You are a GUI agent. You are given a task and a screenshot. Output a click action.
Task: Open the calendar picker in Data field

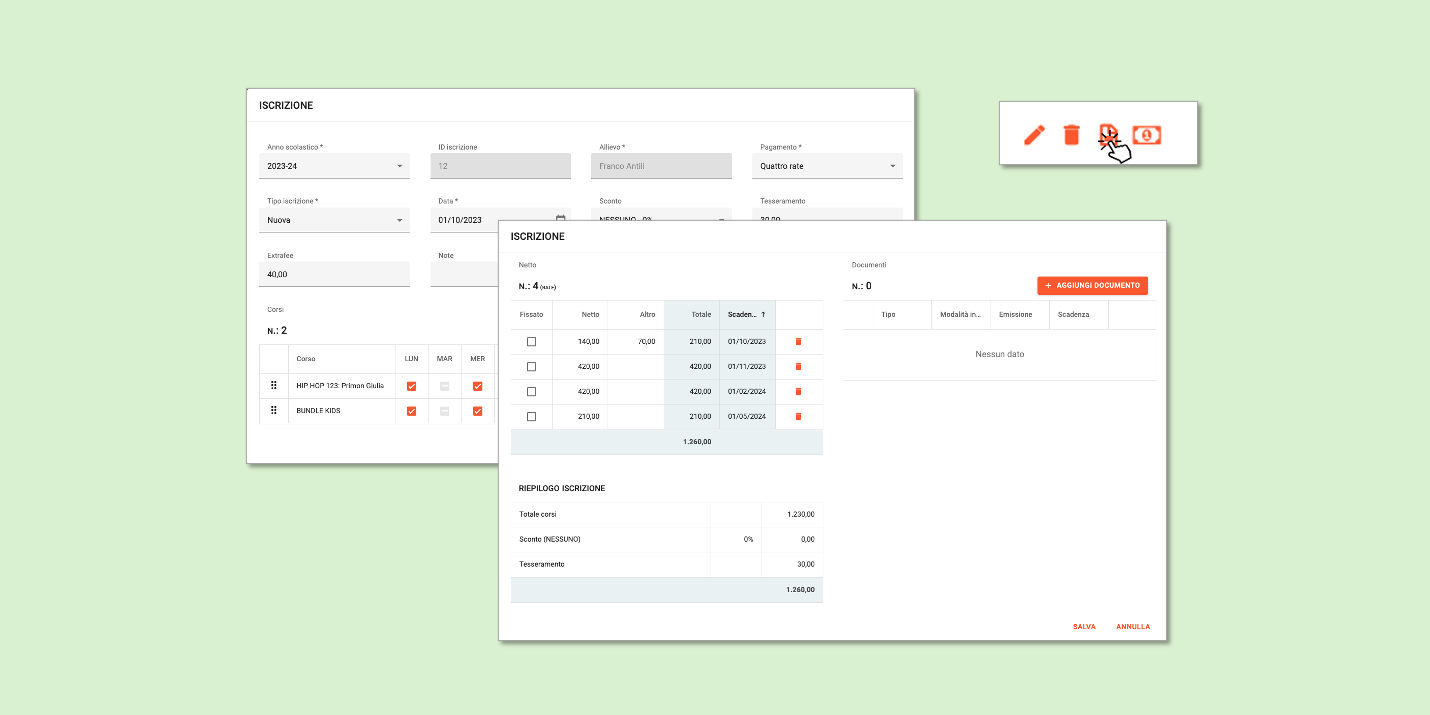tap(560, 220)
